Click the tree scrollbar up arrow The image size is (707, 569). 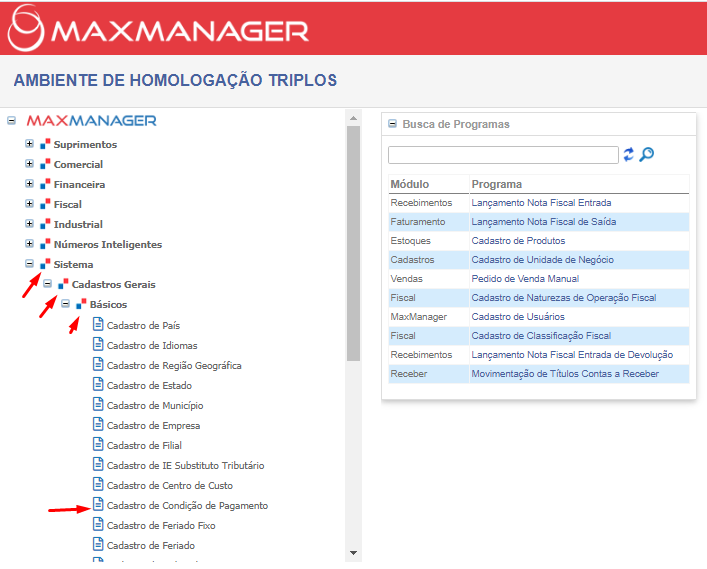pos(354,118)
